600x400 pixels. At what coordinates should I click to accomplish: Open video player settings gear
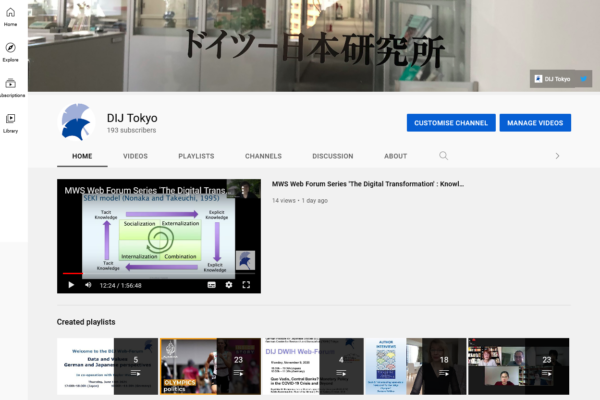228,285
